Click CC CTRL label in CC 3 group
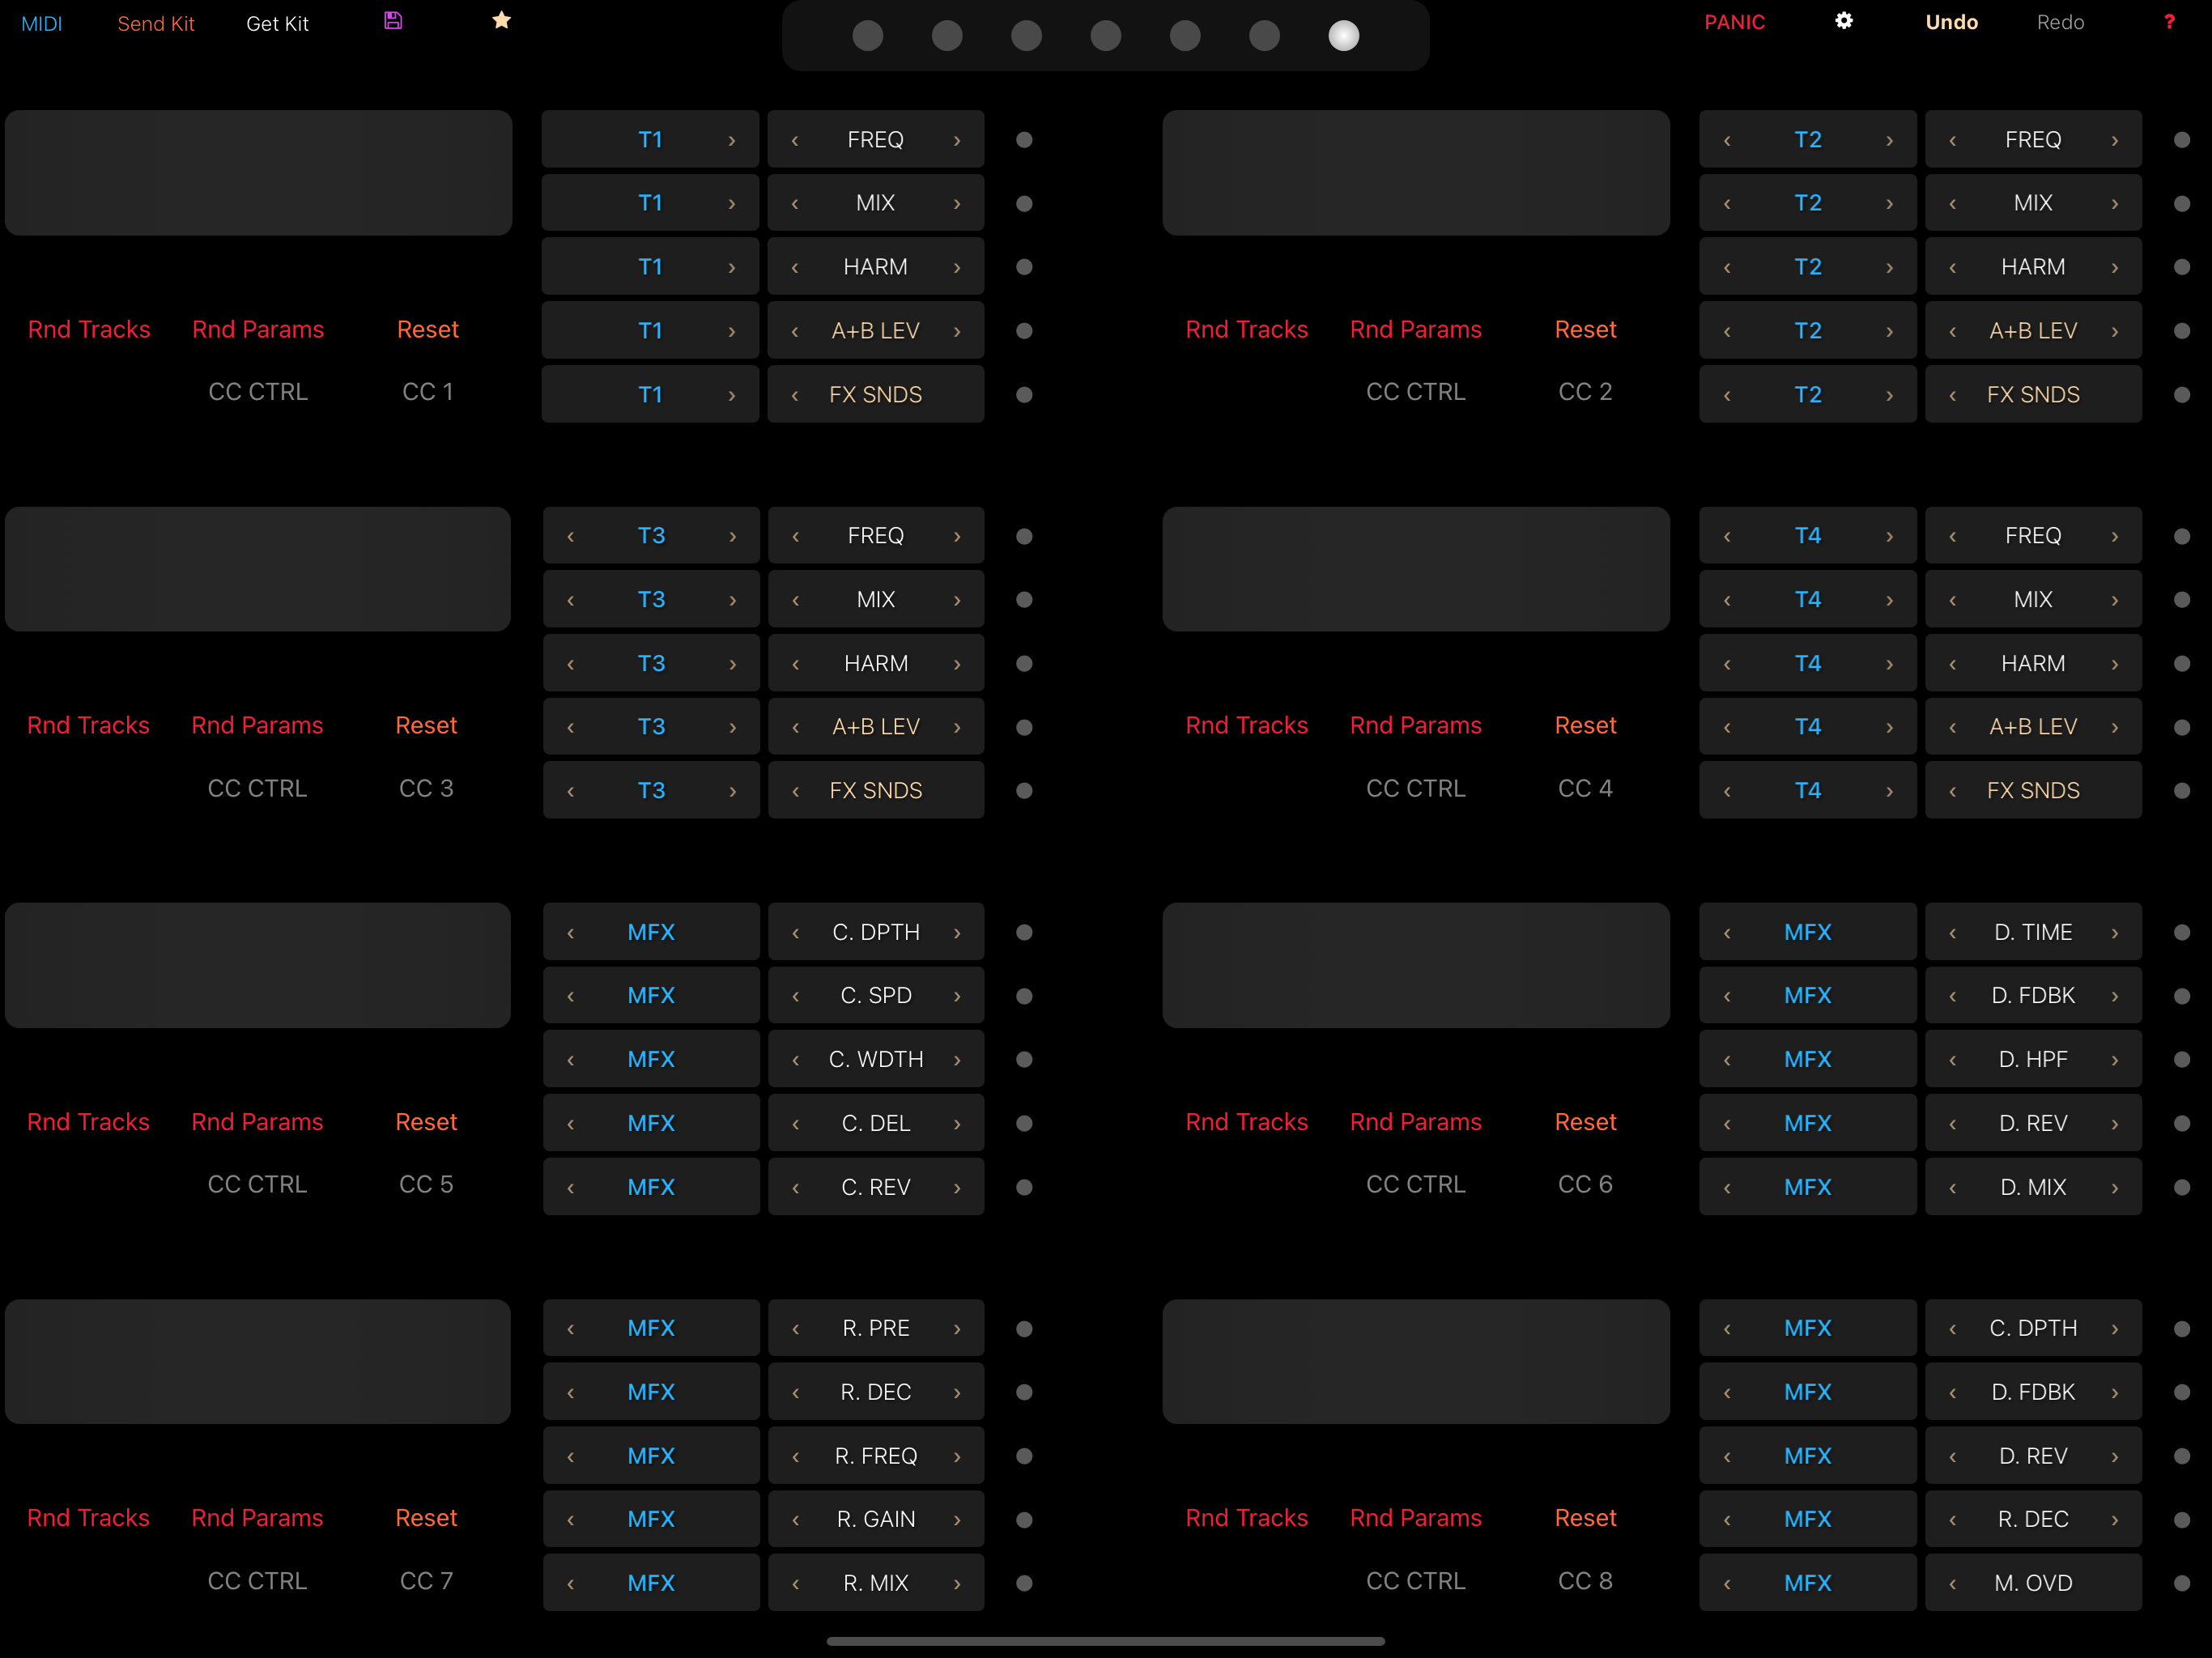The height and width of the screenshot is (1658, 2212). pos(257,788)
